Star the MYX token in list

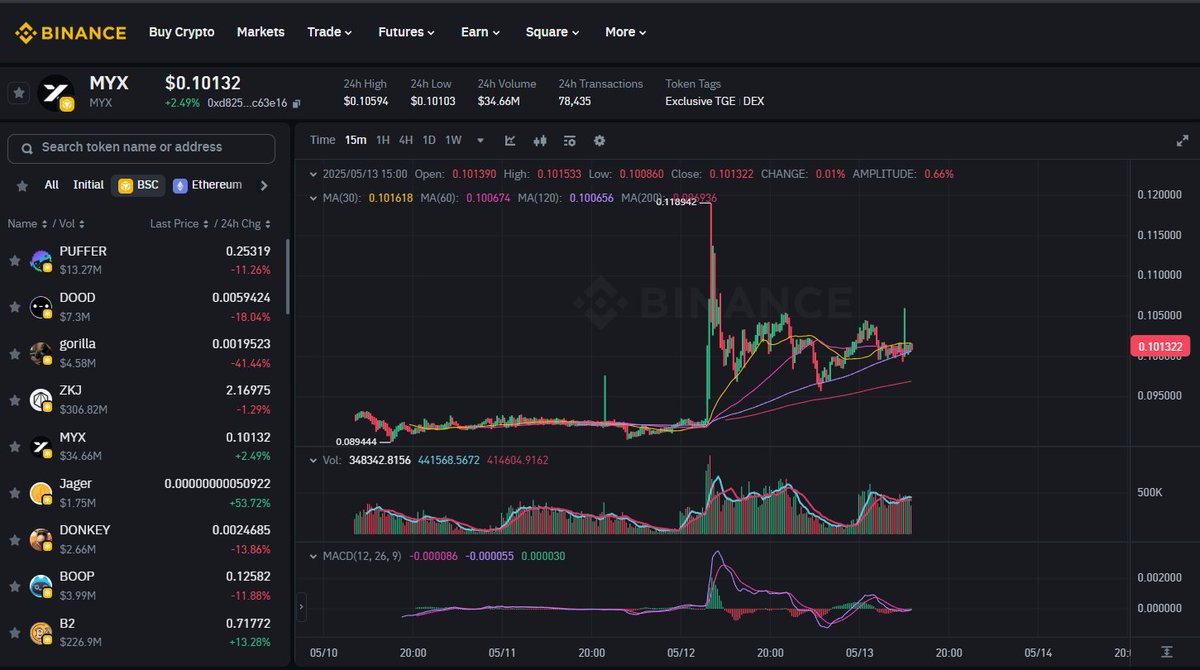click(x=15, y=447)
